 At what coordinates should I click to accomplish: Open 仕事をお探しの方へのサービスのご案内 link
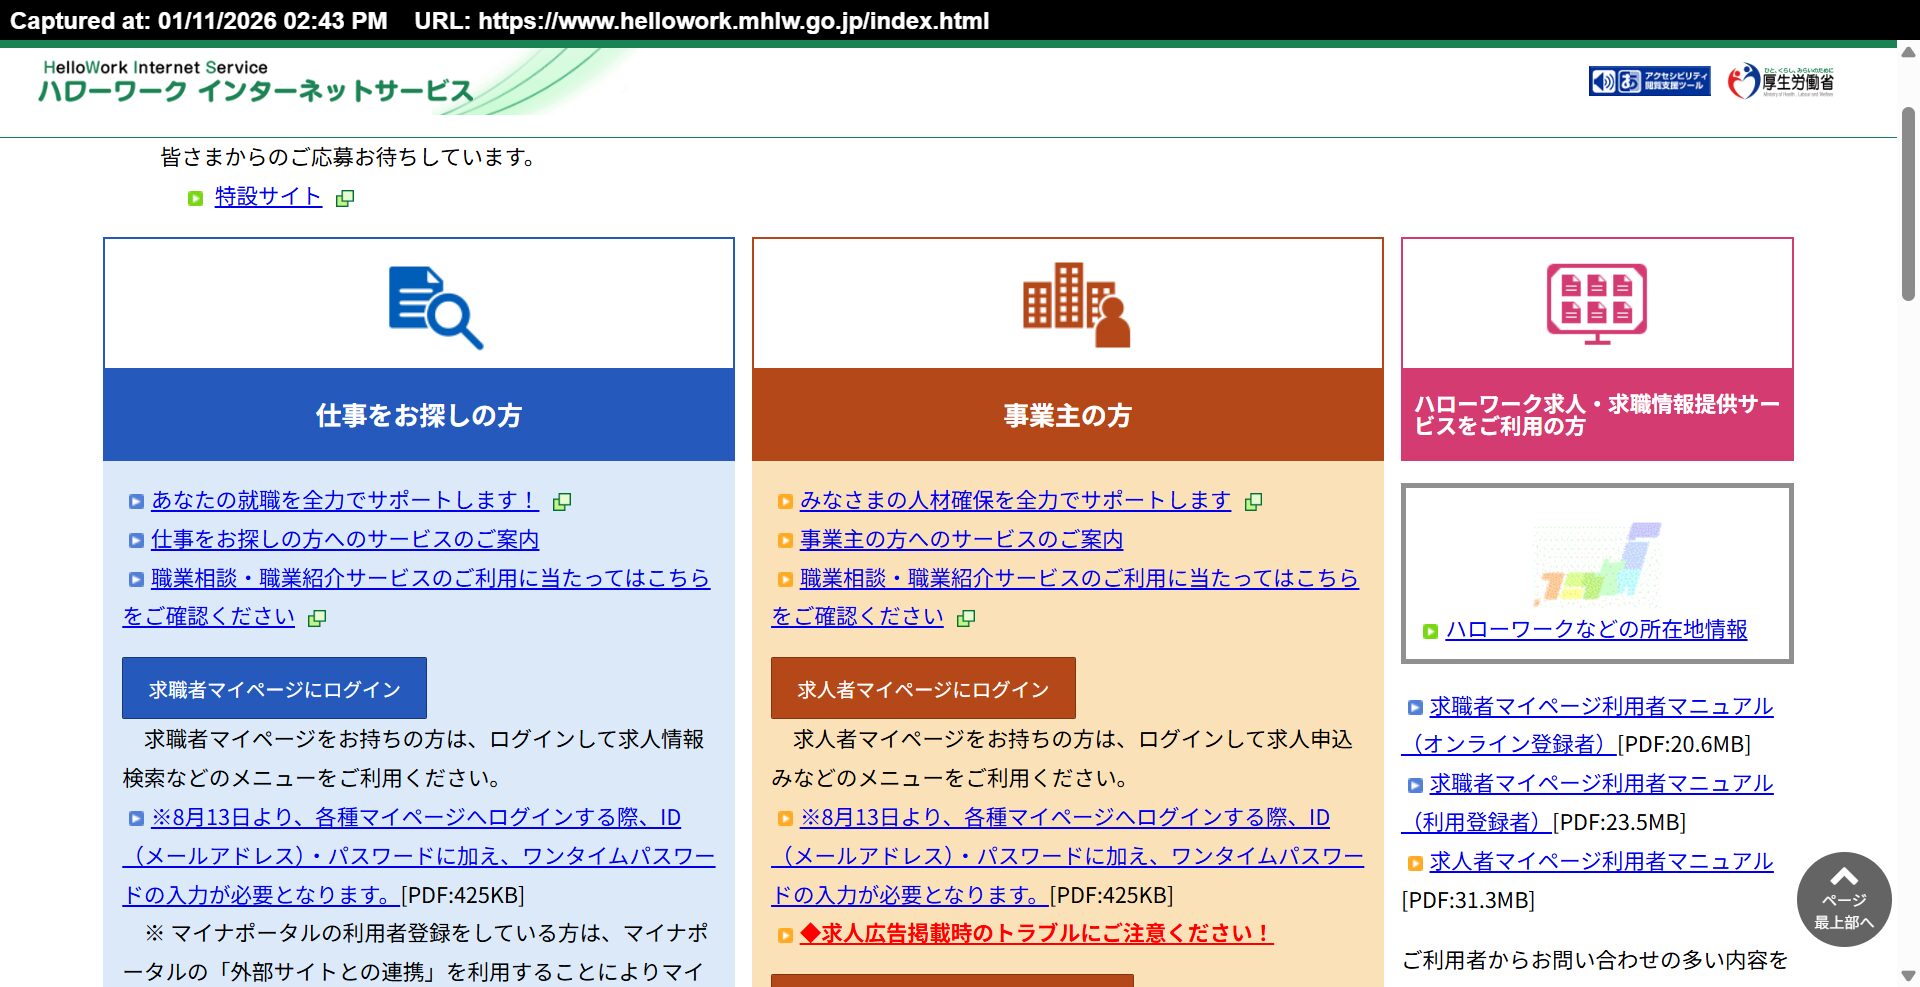pyautogui.click(x=345, y=539)
